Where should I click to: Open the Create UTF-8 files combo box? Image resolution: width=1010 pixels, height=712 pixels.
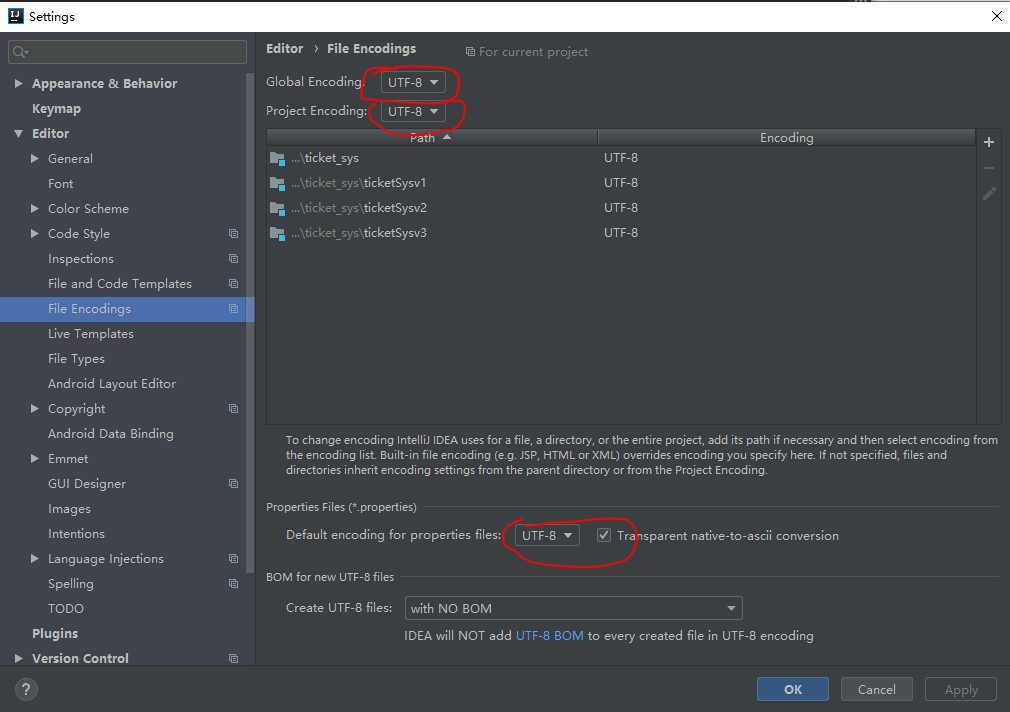tap(573, 608)
